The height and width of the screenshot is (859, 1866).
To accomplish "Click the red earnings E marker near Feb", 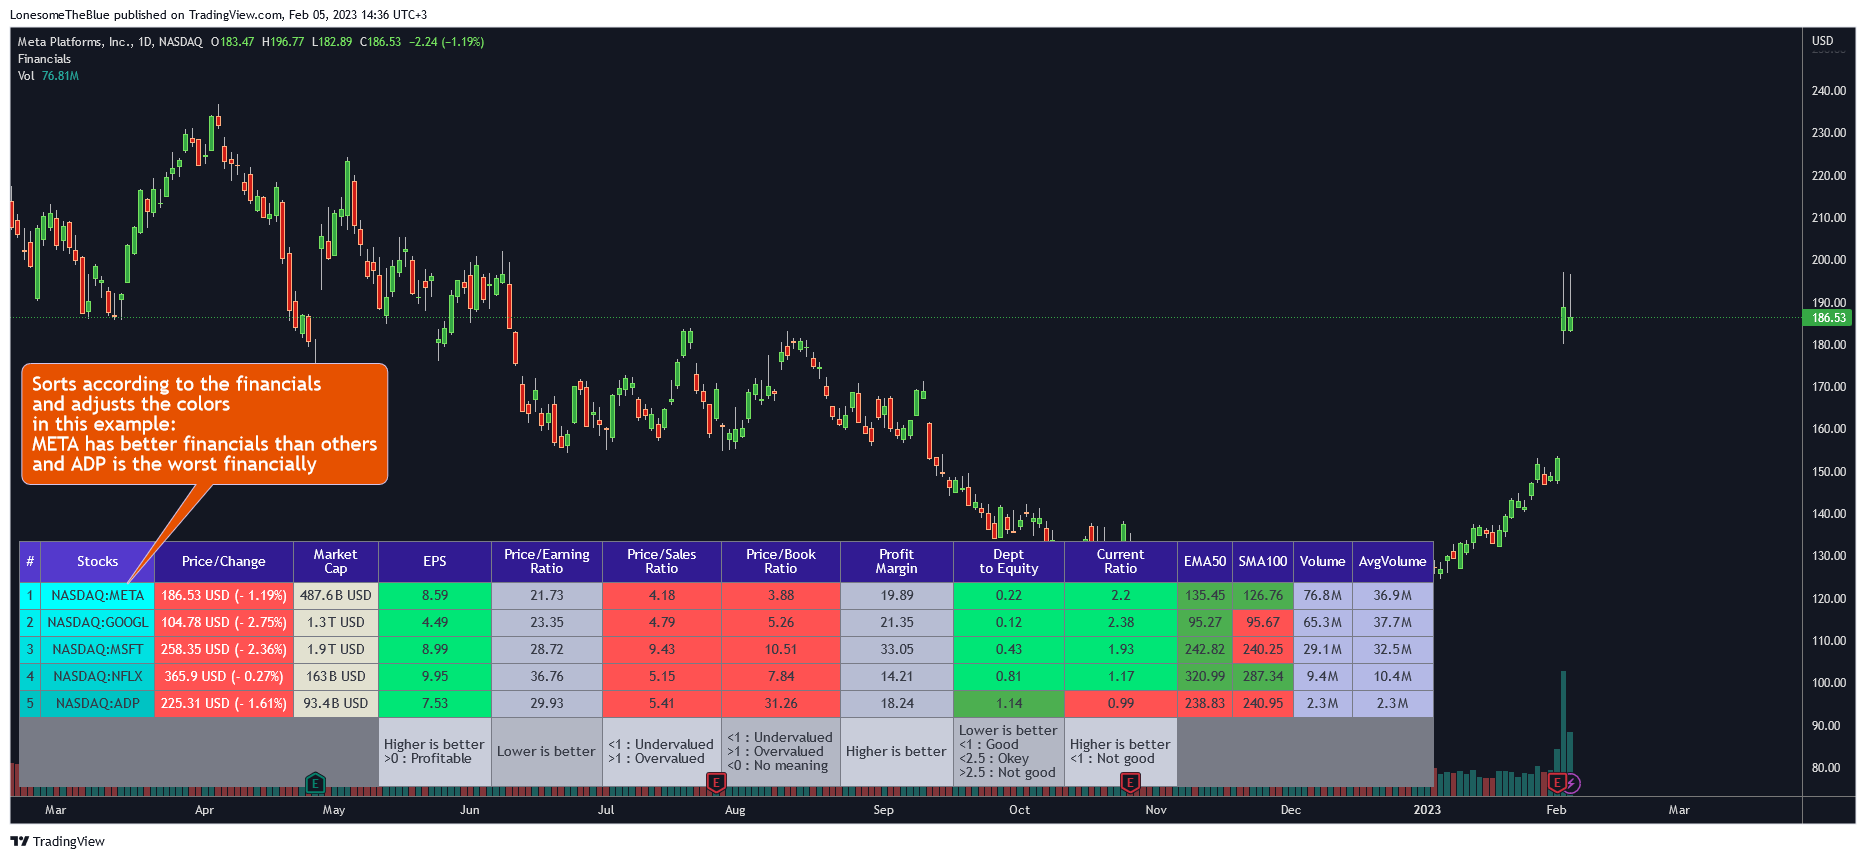I will 1556,783.
